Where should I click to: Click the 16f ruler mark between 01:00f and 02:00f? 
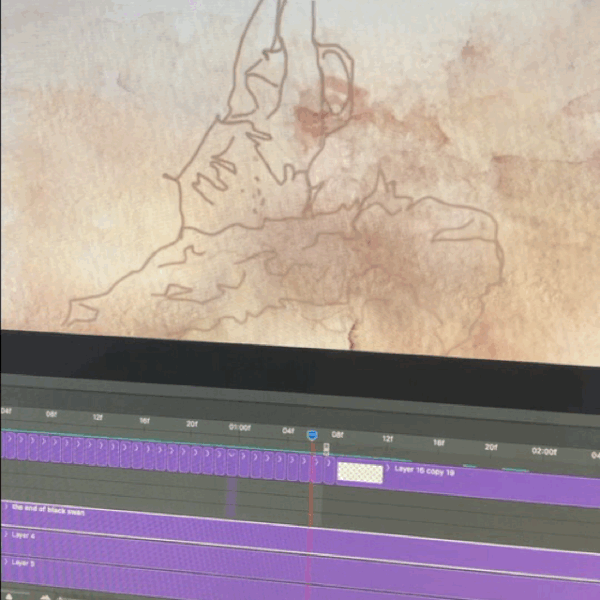(439, 443)
